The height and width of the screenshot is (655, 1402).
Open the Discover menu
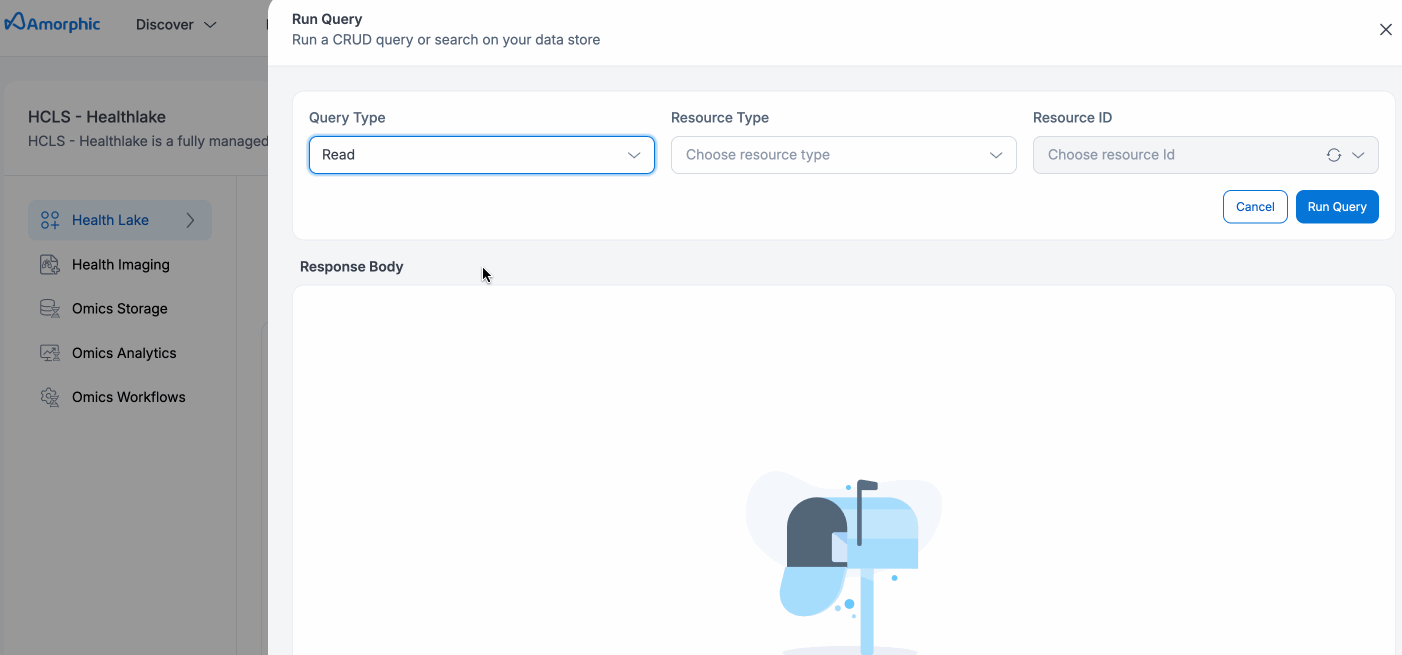[176, 24]
